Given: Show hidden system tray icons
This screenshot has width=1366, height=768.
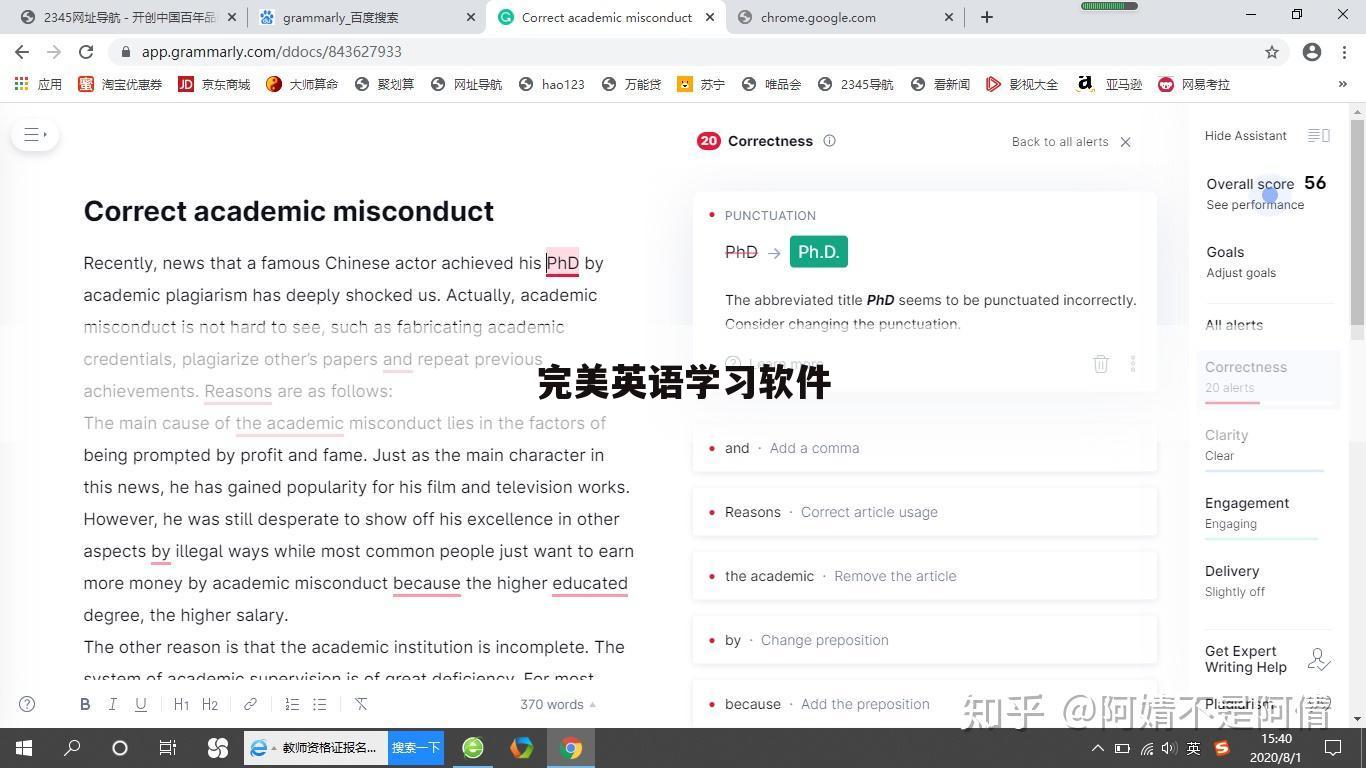Looking at the screenshot, I should pos(1097,747).
